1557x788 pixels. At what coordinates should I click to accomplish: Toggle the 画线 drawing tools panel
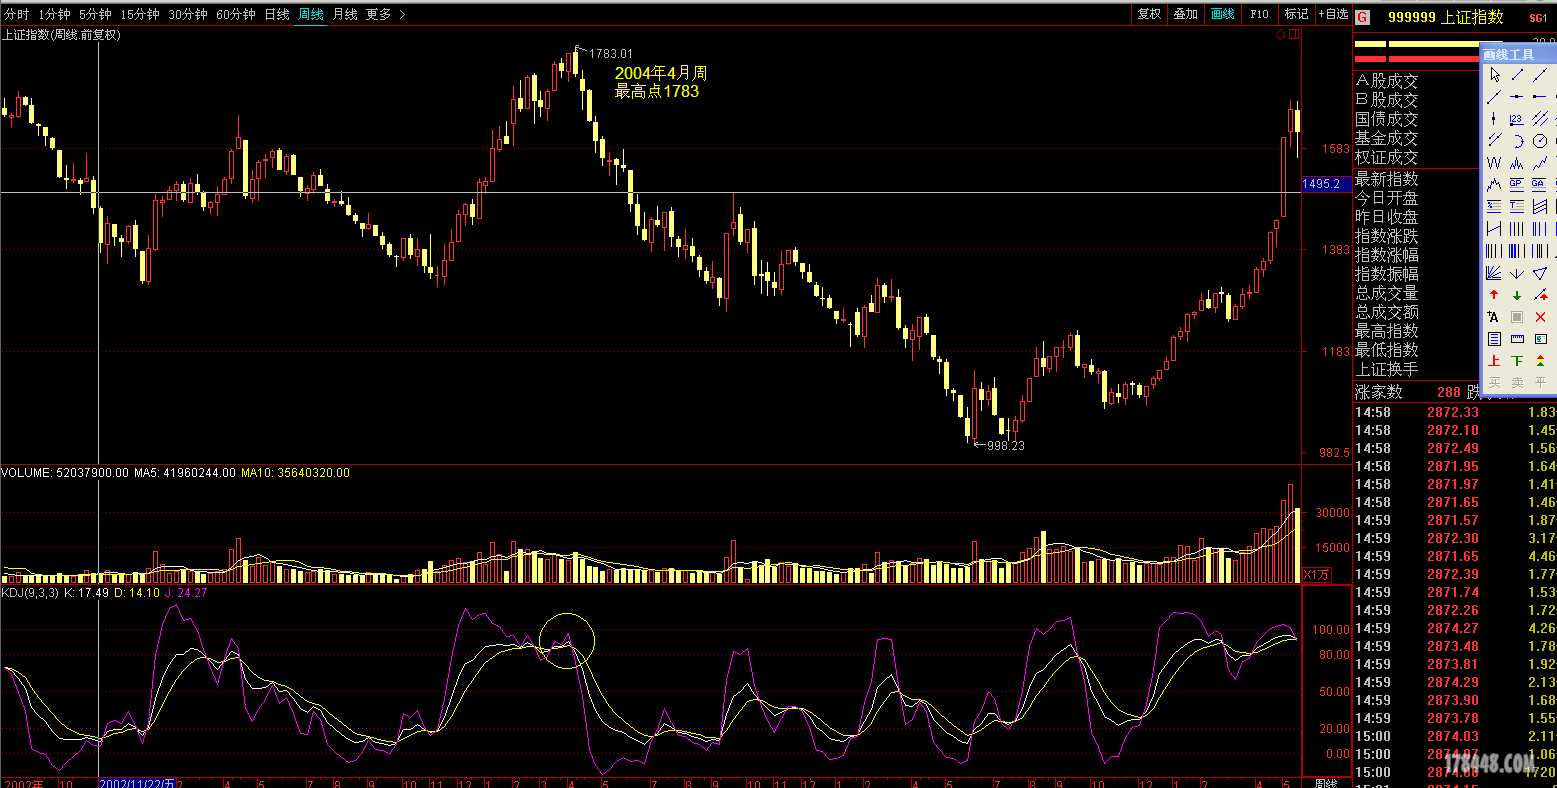pos(1222,14)
